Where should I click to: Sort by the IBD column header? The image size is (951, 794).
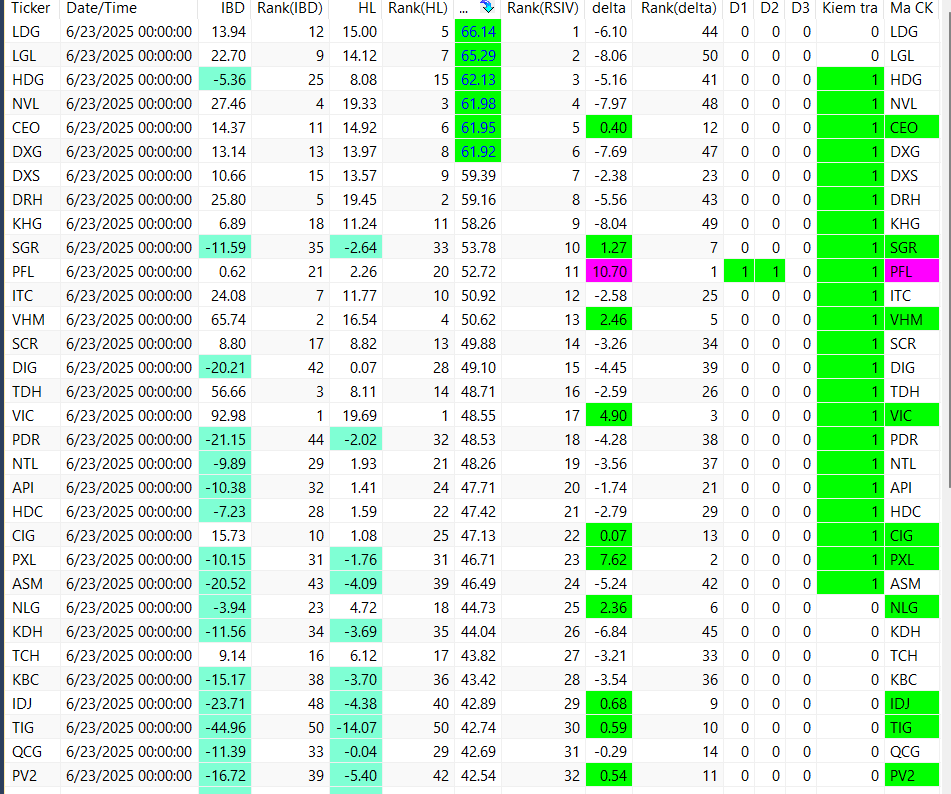224,8
